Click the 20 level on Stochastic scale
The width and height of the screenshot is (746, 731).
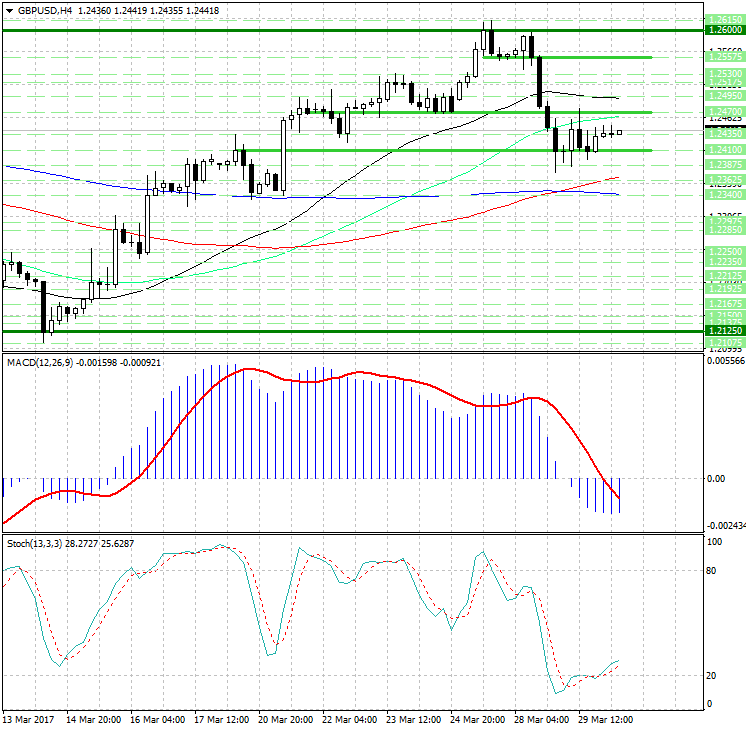pyautogui.click(x=713, y=676)
